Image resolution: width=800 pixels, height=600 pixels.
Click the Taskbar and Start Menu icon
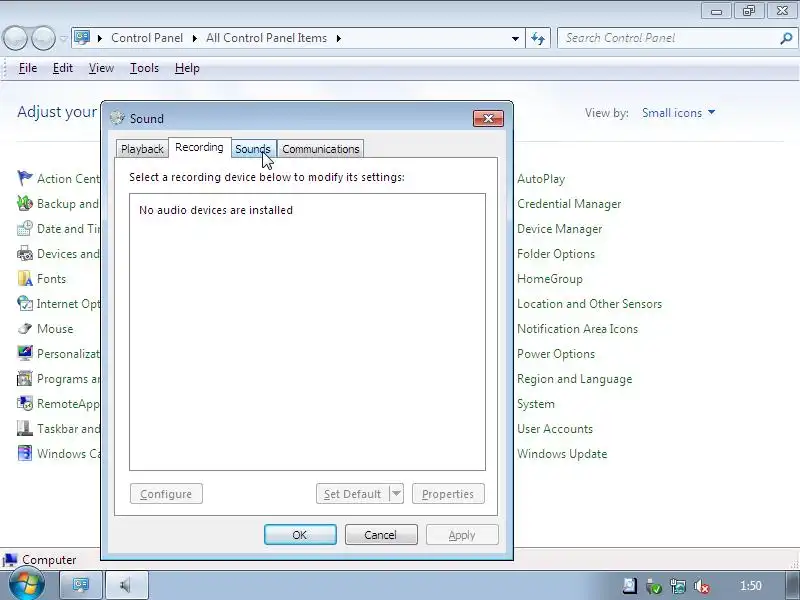pyautogui.click(x=24, y=428)
